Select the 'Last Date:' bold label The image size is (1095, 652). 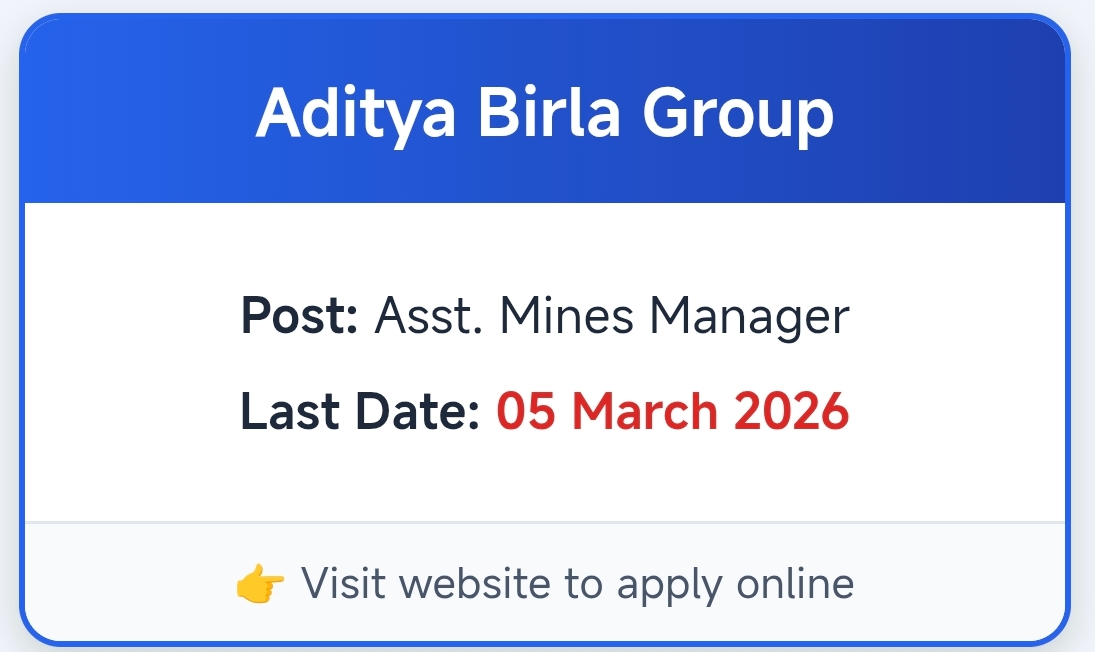coord(361,412)
